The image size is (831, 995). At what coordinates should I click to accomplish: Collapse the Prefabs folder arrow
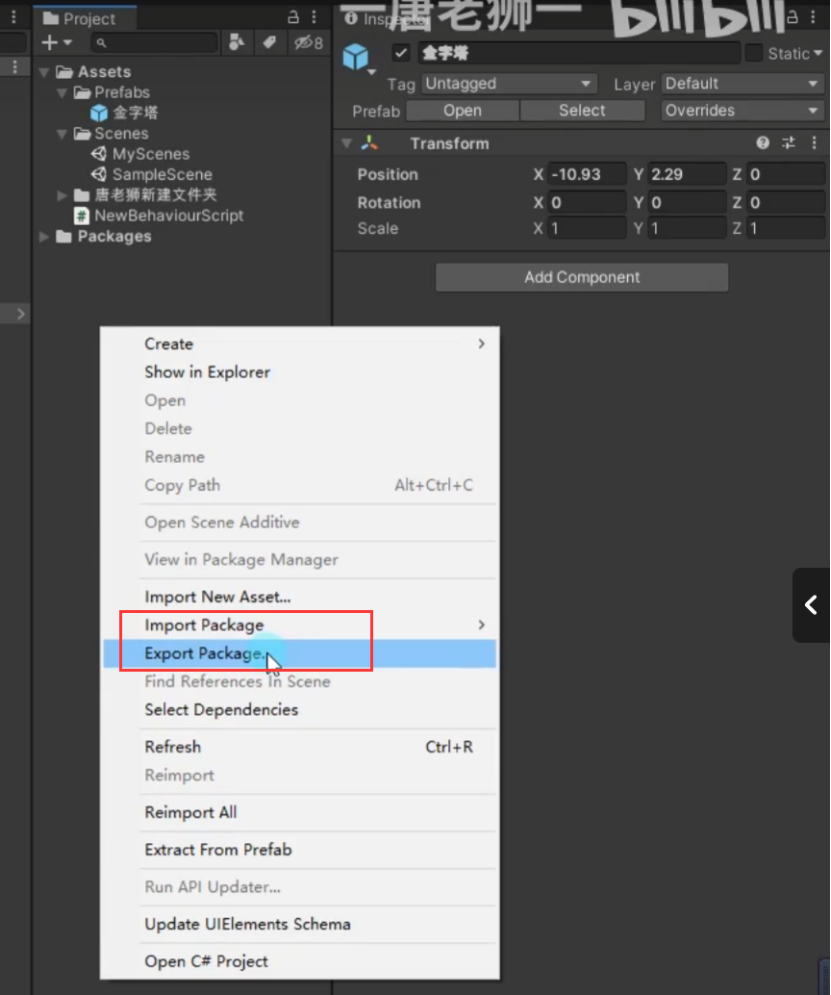pos(62,93)
